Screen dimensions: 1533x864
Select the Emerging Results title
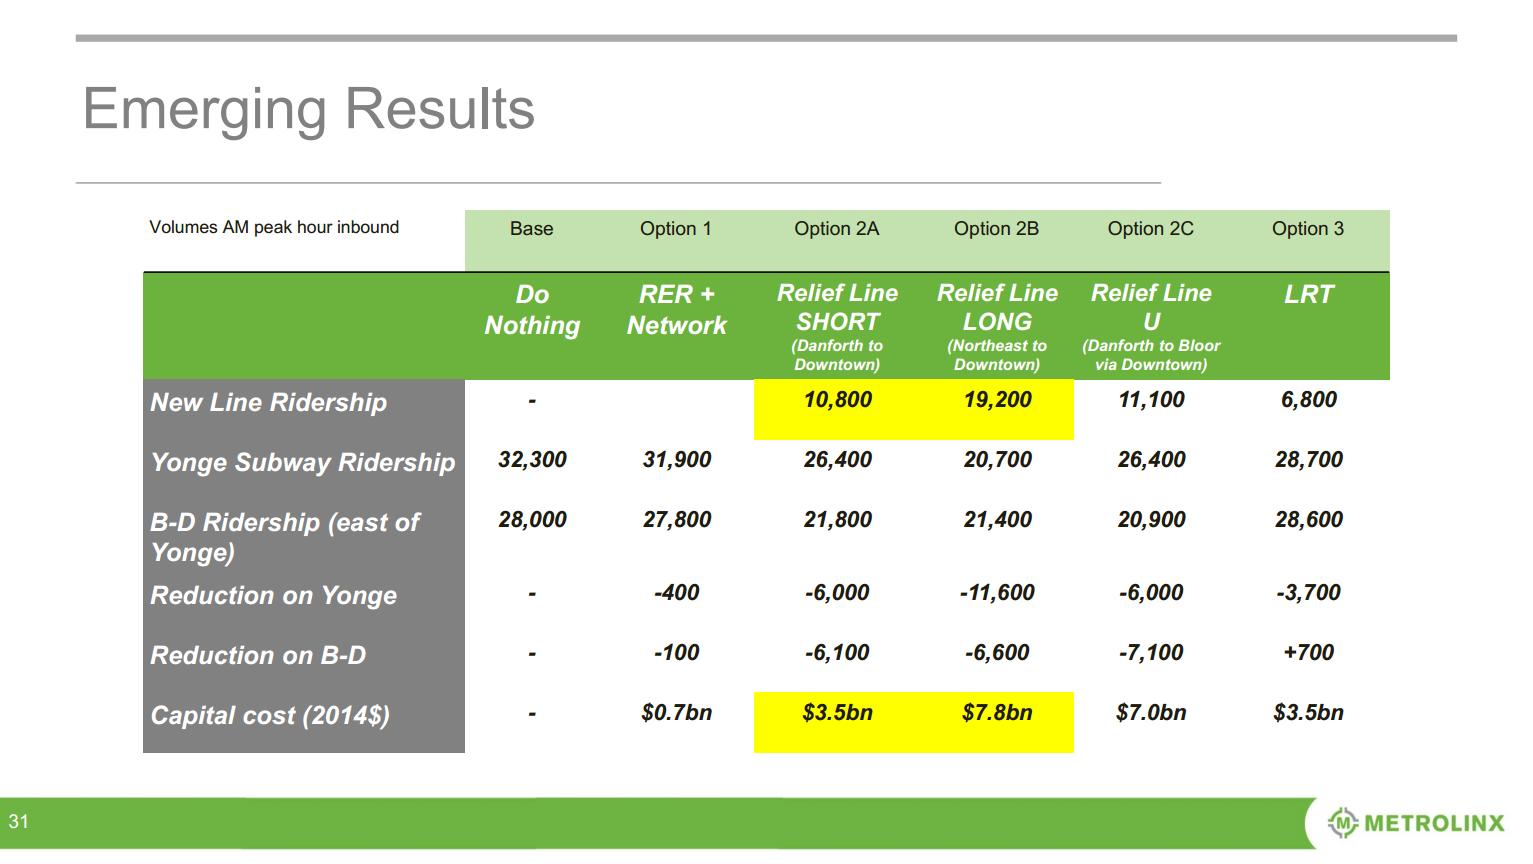[x=308, y=109]
